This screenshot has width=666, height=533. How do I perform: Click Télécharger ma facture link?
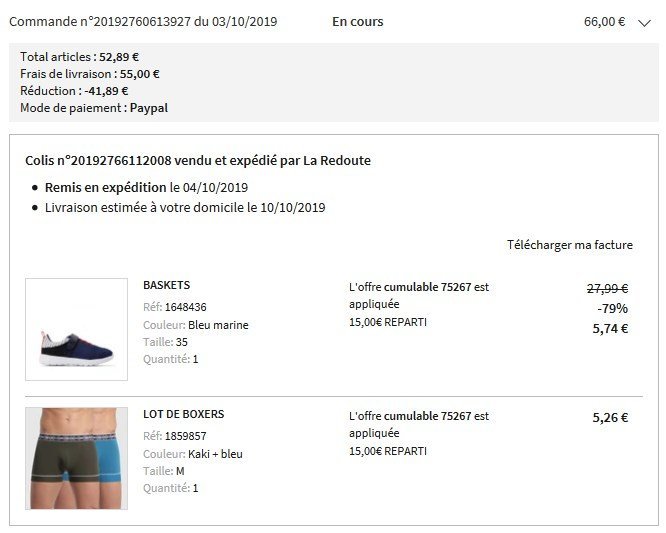[570, 245]
